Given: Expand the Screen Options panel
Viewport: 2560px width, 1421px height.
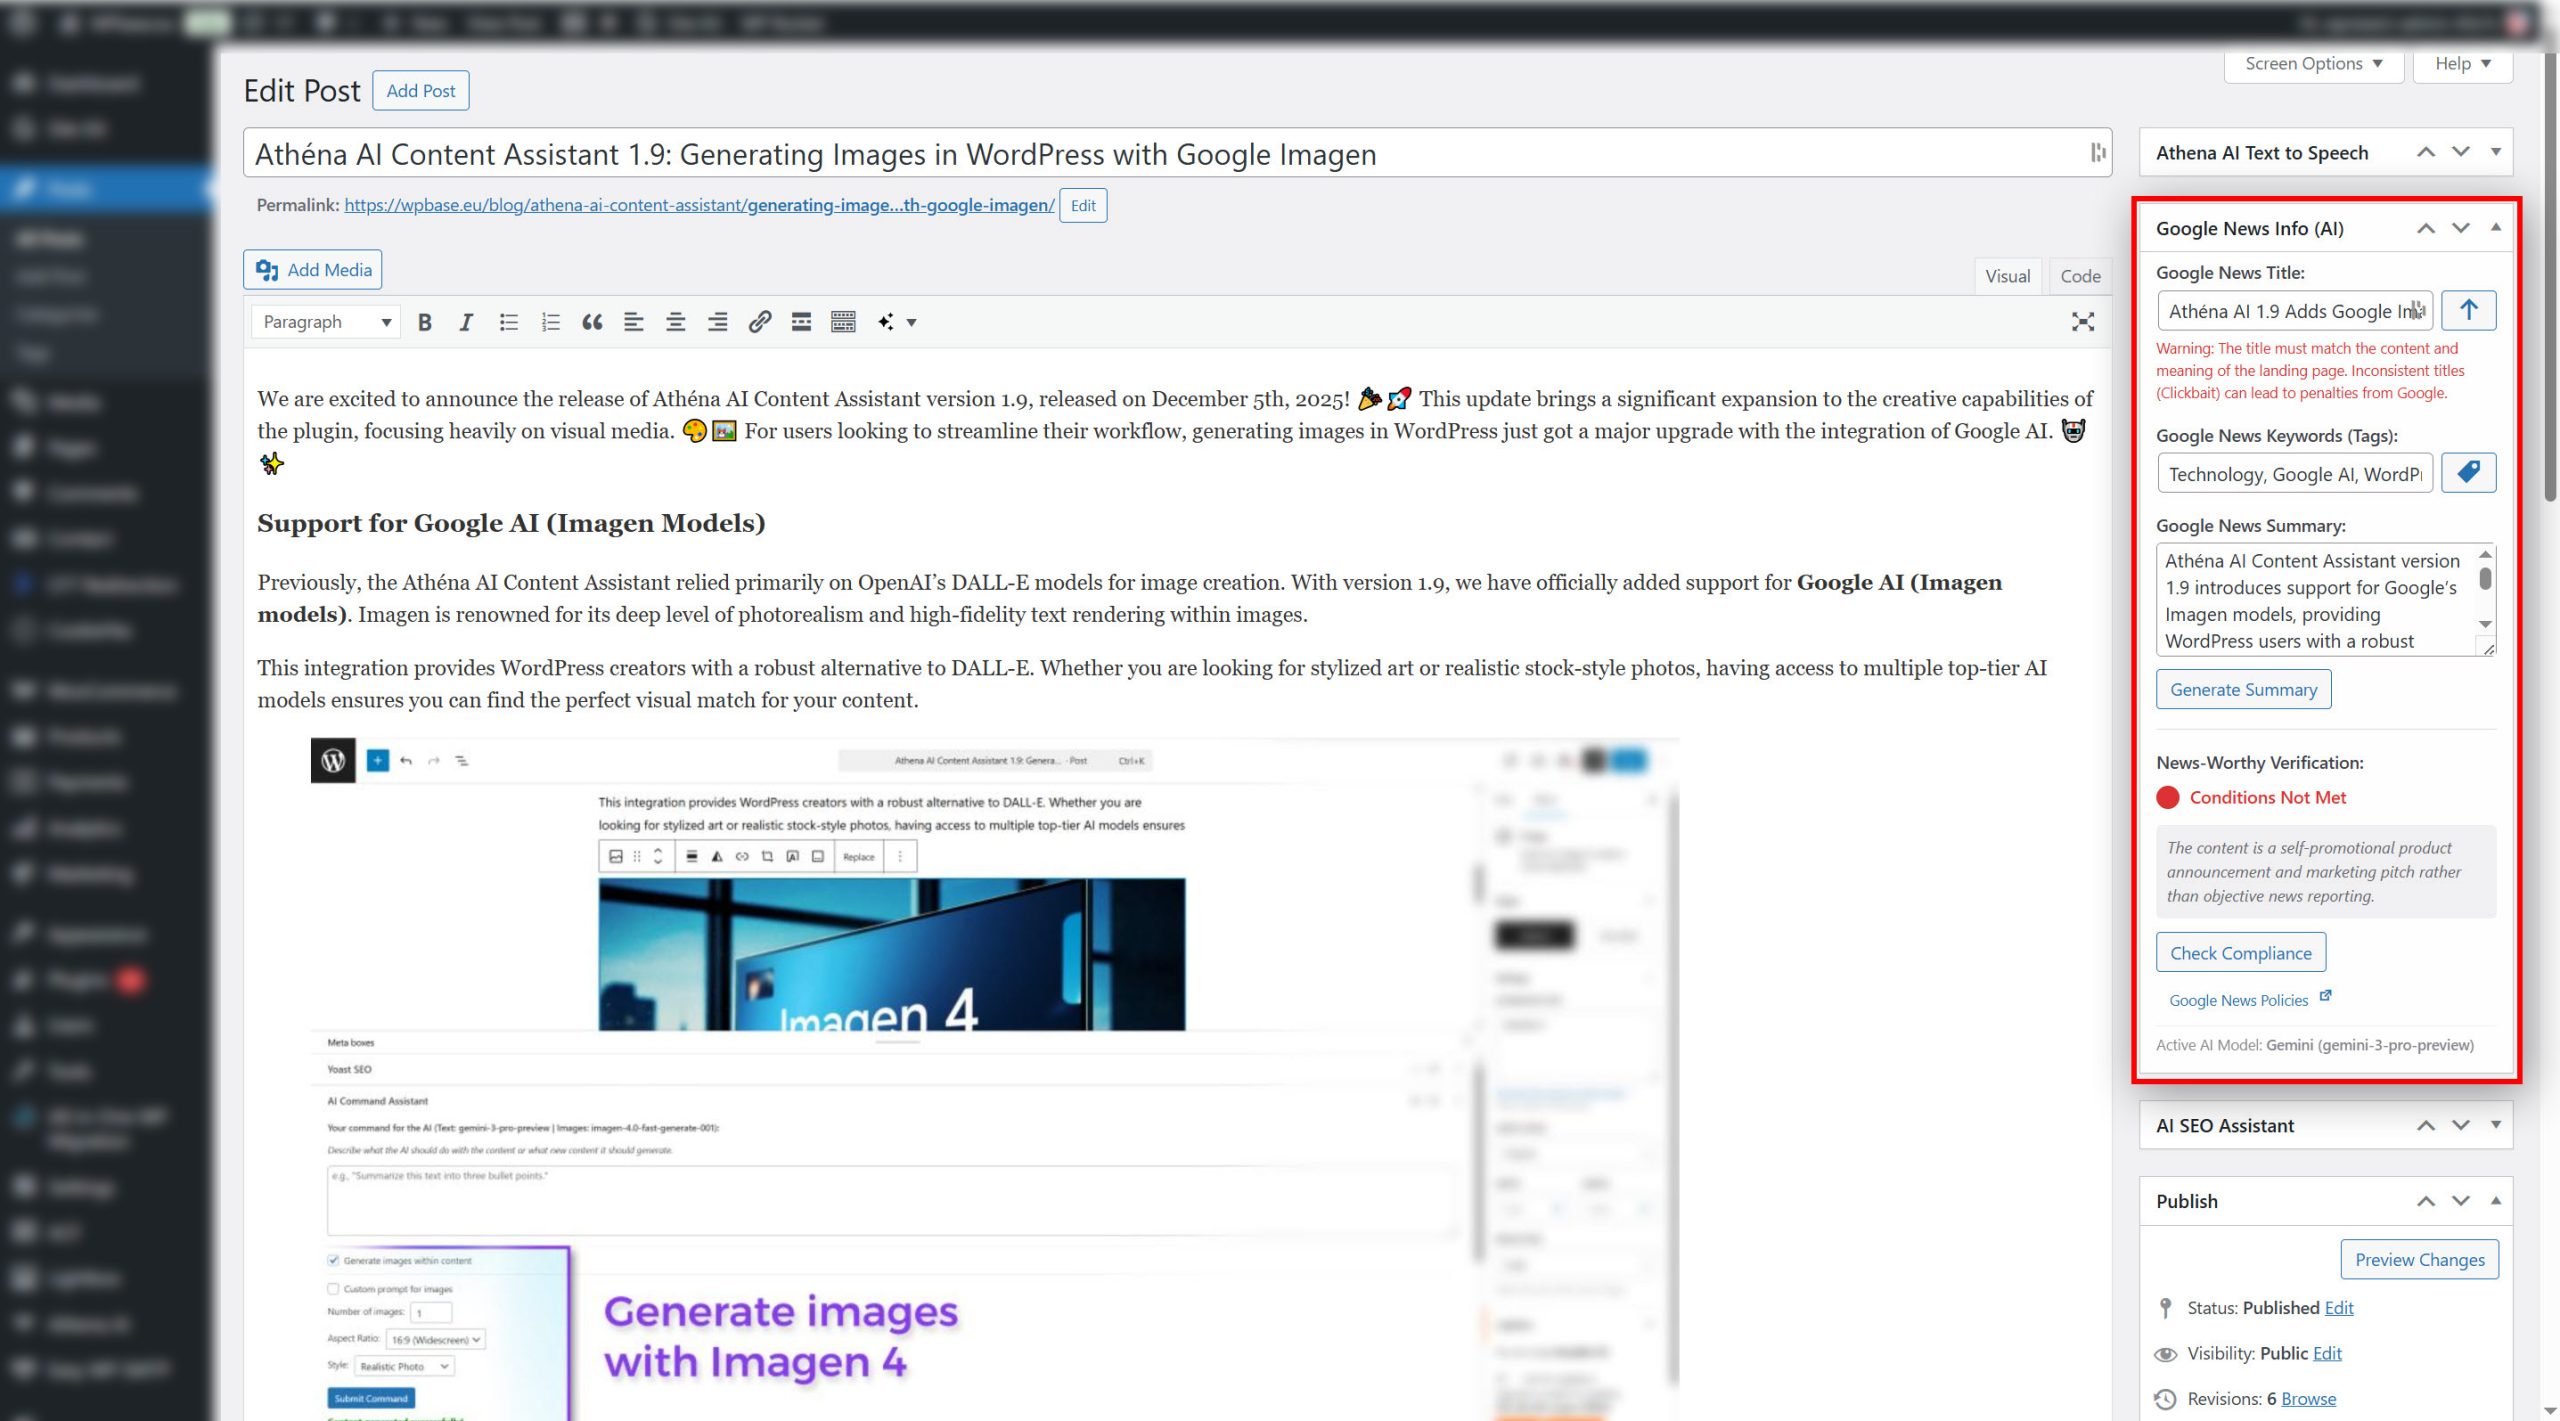Looking at the screenshot, I should [2313, 64].
